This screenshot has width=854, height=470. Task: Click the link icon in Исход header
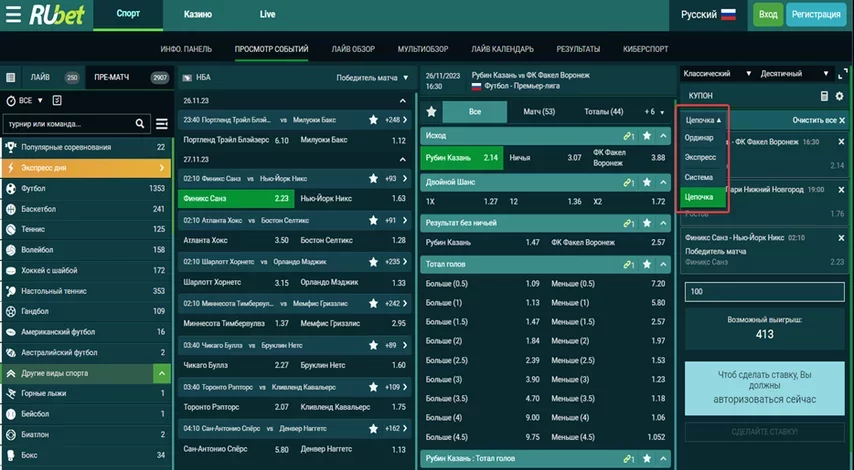click(629, 136)
